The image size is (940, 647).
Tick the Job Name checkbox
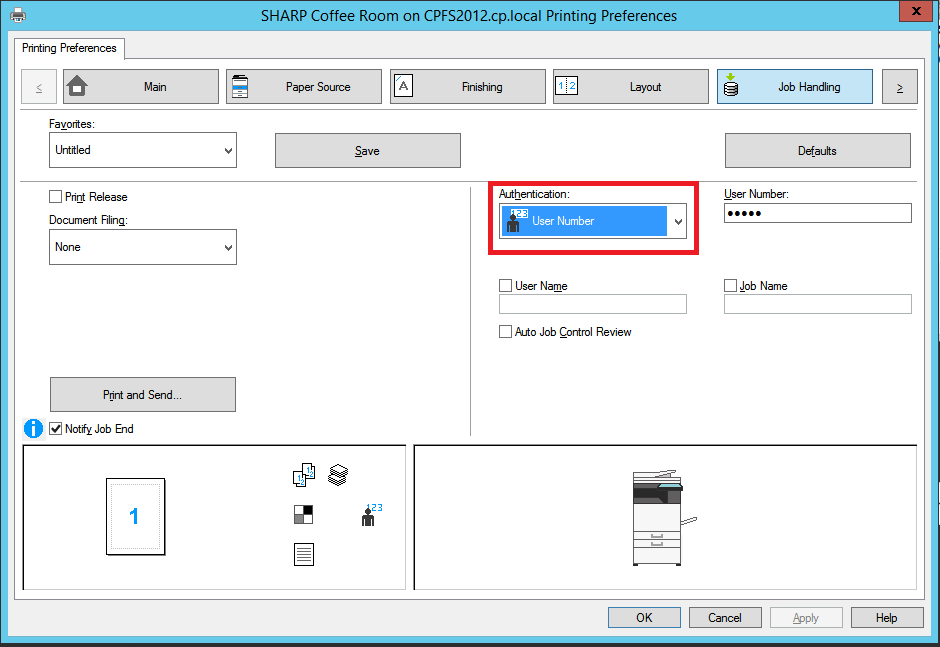coord(730,285)
